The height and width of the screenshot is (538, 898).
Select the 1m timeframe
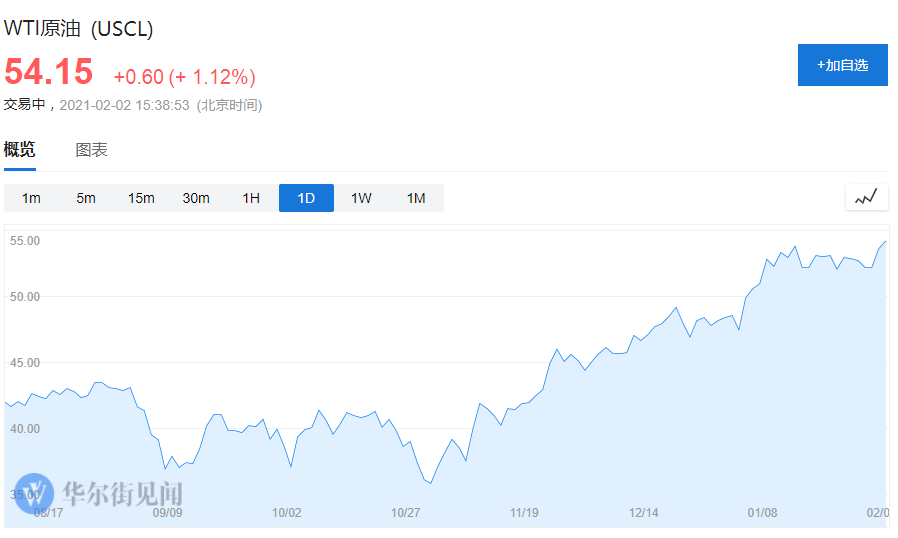[x=31, y=198]
